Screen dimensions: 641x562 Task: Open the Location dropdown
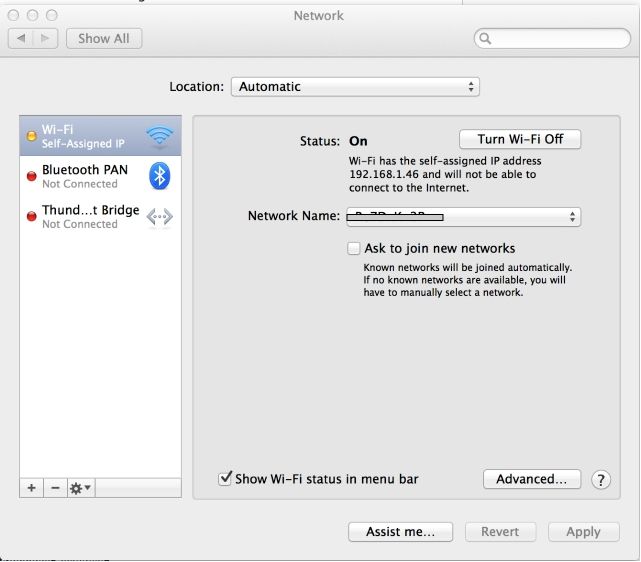coord(355,87)
